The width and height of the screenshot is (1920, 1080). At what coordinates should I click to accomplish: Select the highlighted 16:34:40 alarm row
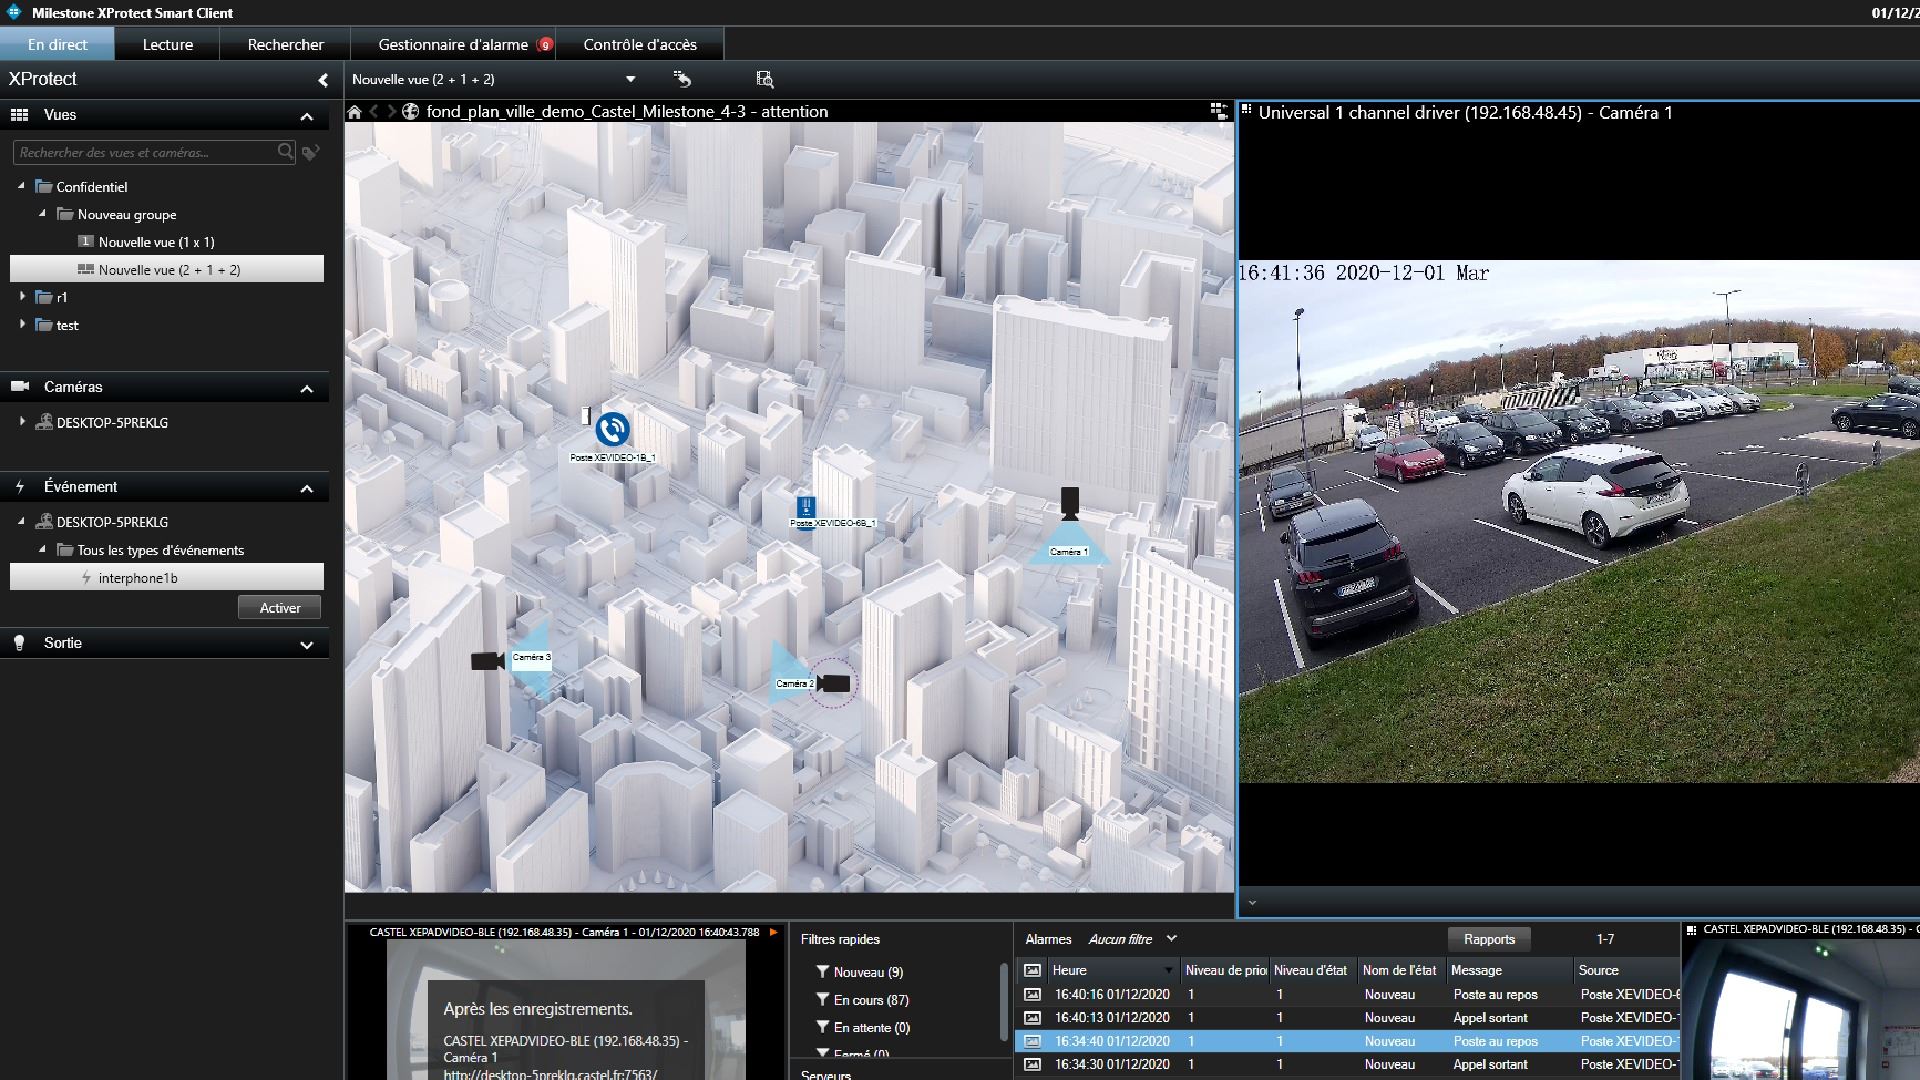point(1347,1041)
